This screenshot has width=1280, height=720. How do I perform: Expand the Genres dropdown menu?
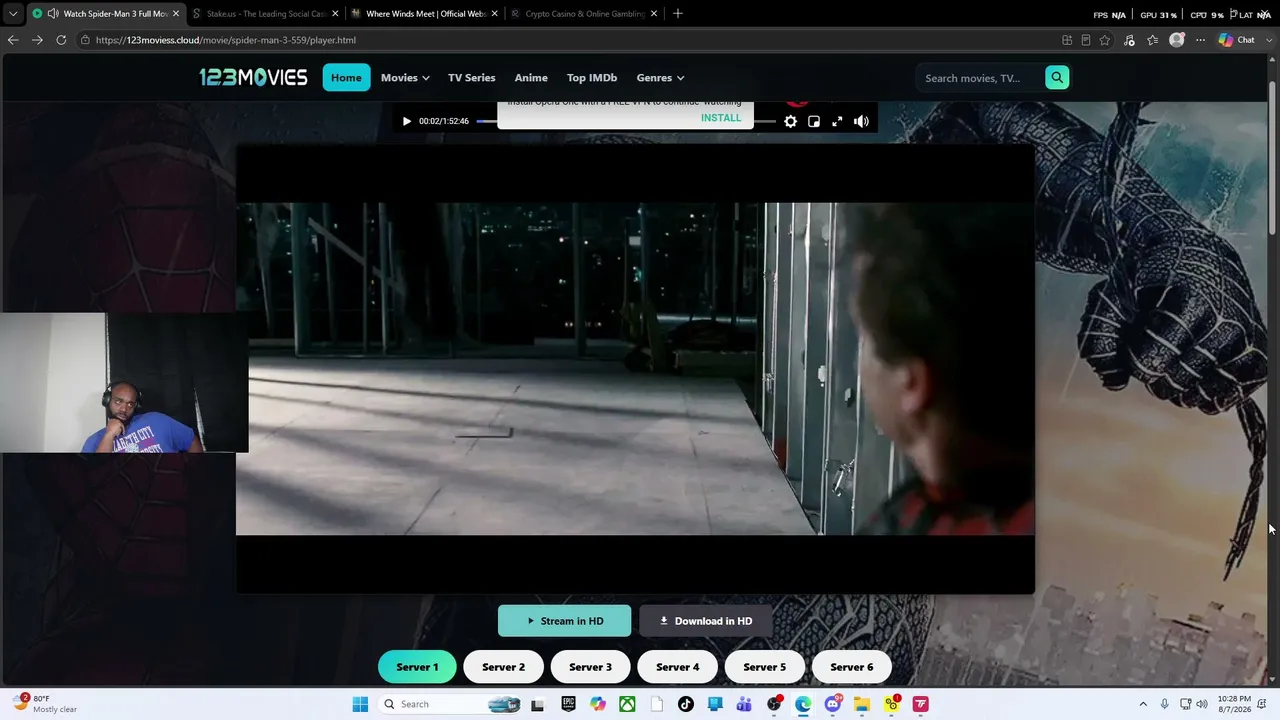(661, 78)
